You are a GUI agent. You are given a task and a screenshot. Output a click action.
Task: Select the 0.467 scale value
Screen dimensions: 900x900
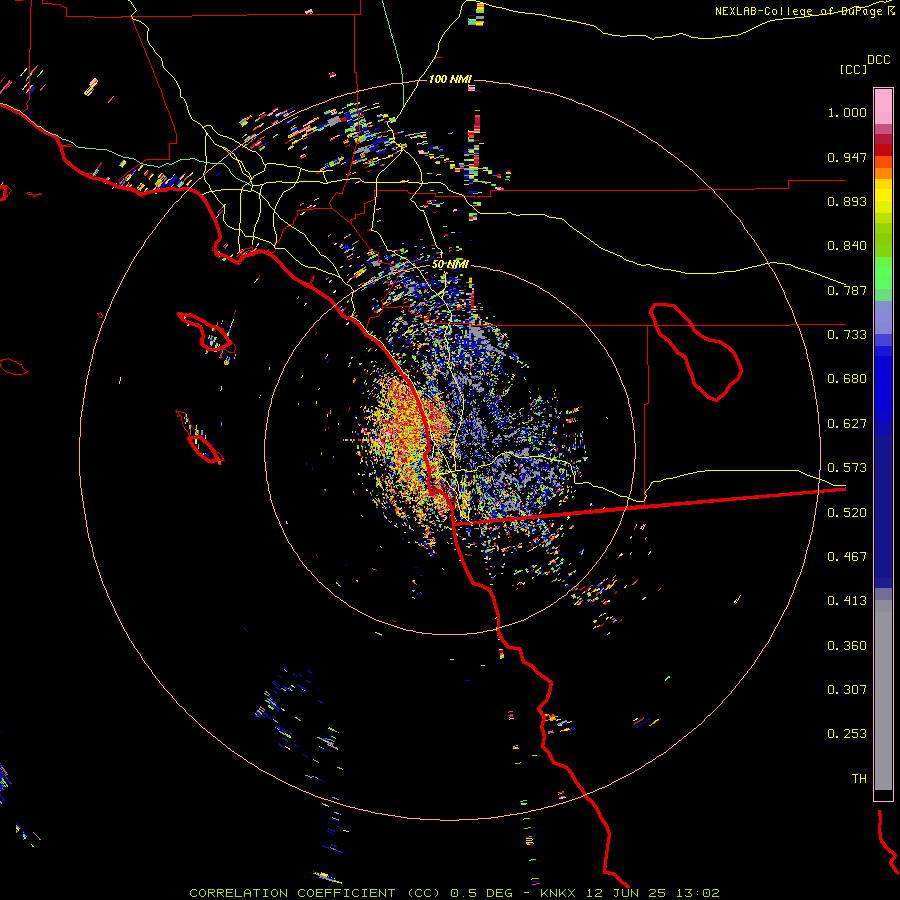click(847, 557)
